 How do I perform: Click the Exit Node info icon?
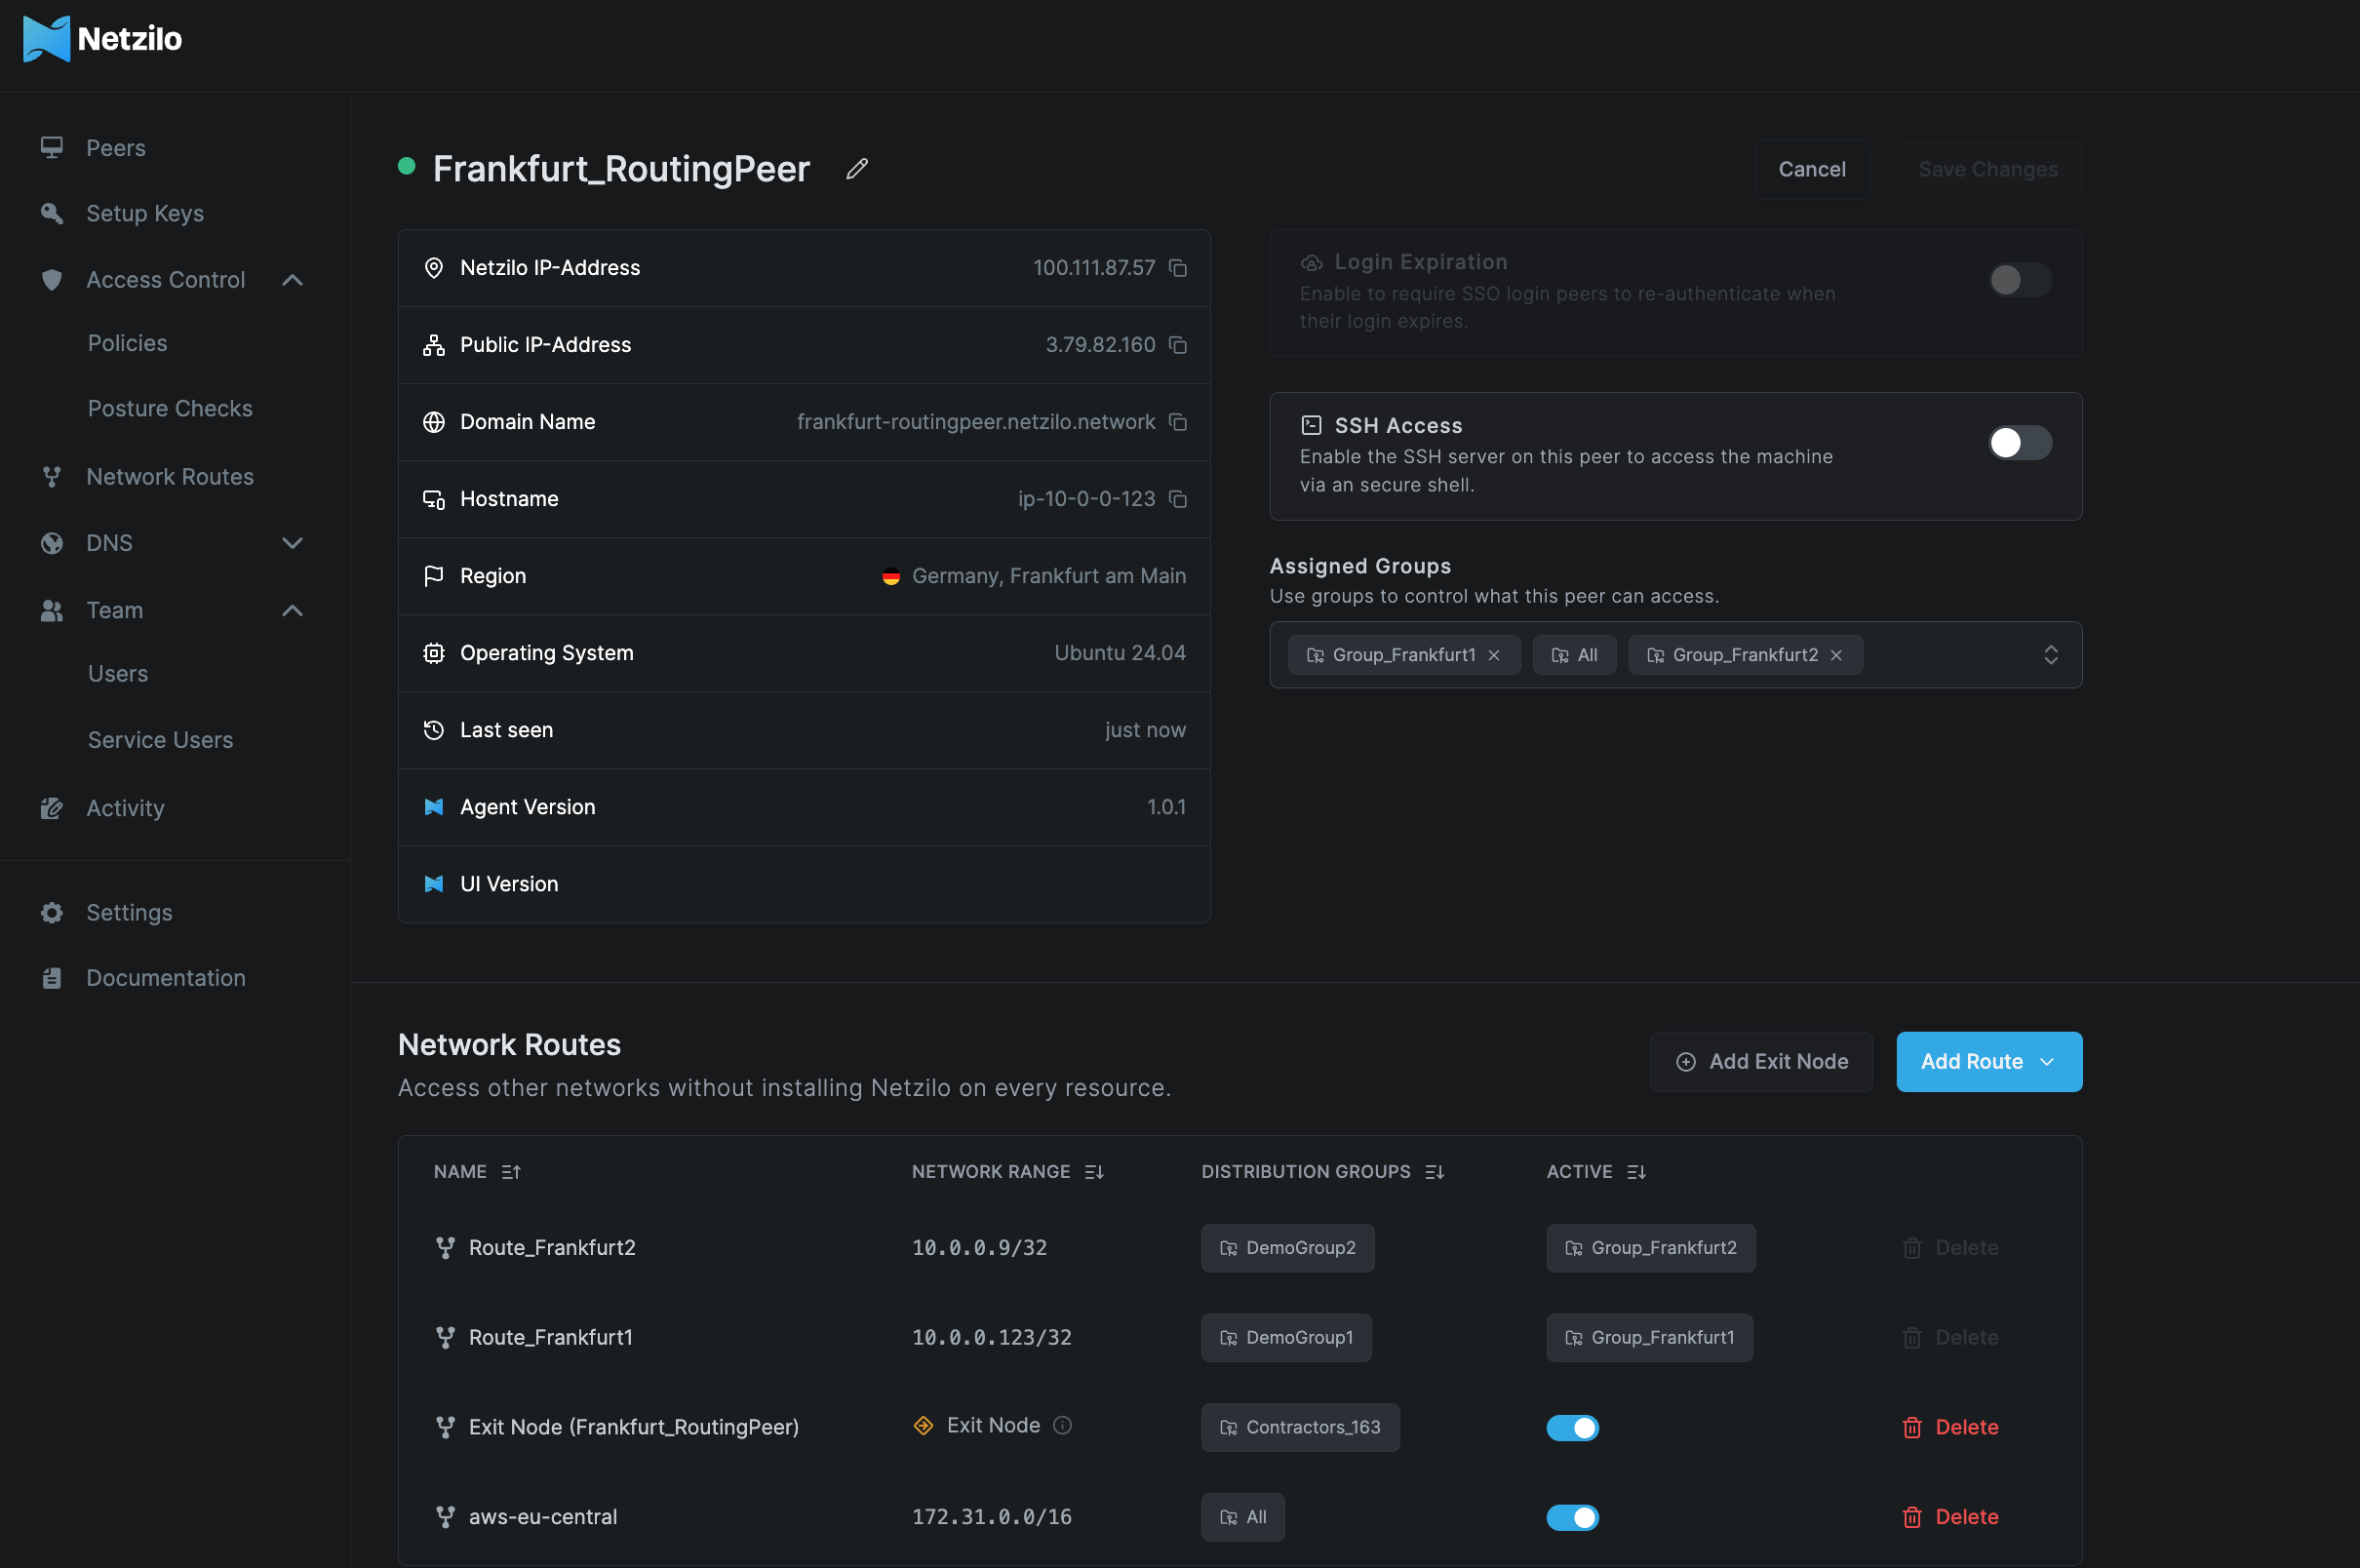(1063, 1425)
